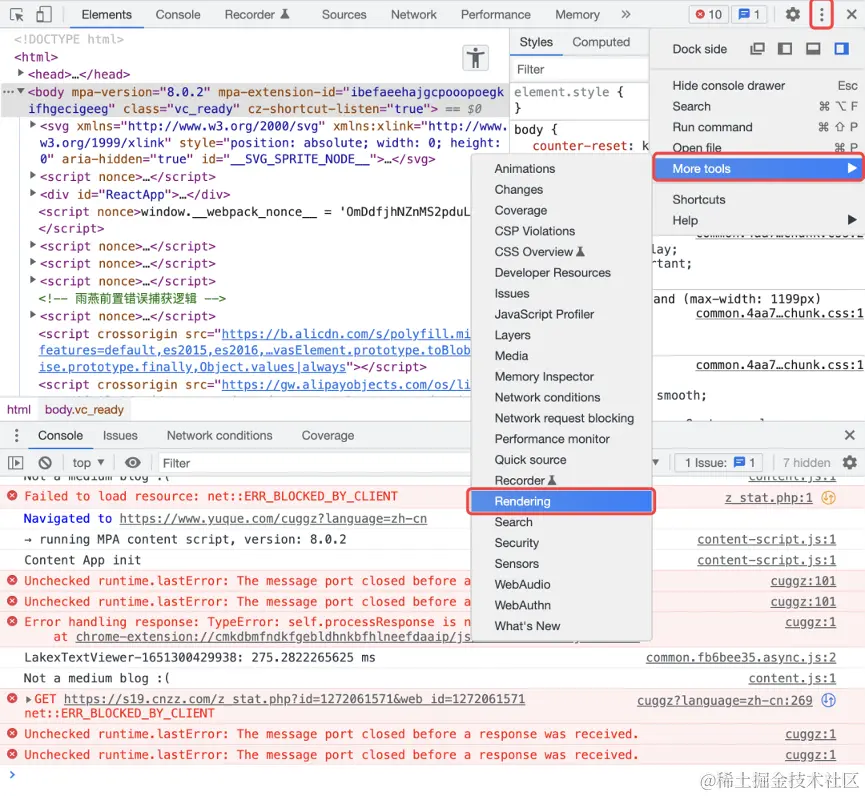Collapse the body element node

21,91
